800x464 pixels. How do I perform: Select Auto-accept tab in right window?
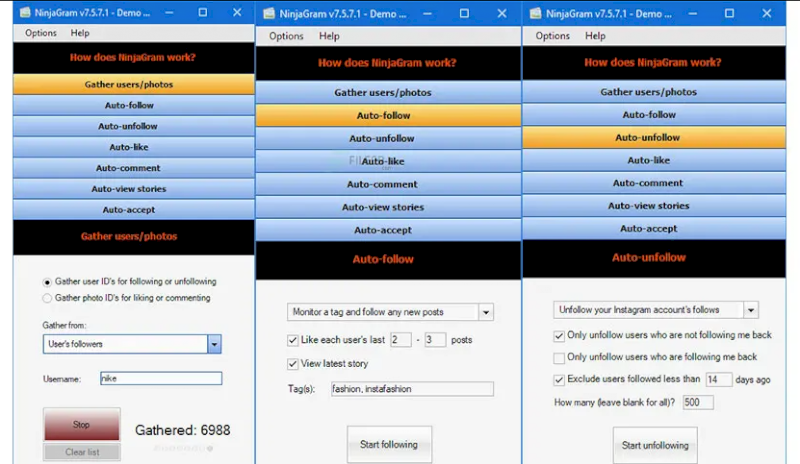tap(654, 229)
